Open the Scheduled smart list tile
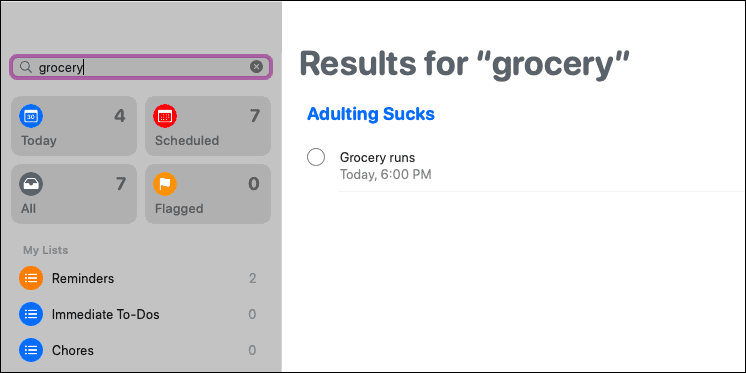Screen dimensions: 746x373 pyautogui.click(x=208, y=126)
